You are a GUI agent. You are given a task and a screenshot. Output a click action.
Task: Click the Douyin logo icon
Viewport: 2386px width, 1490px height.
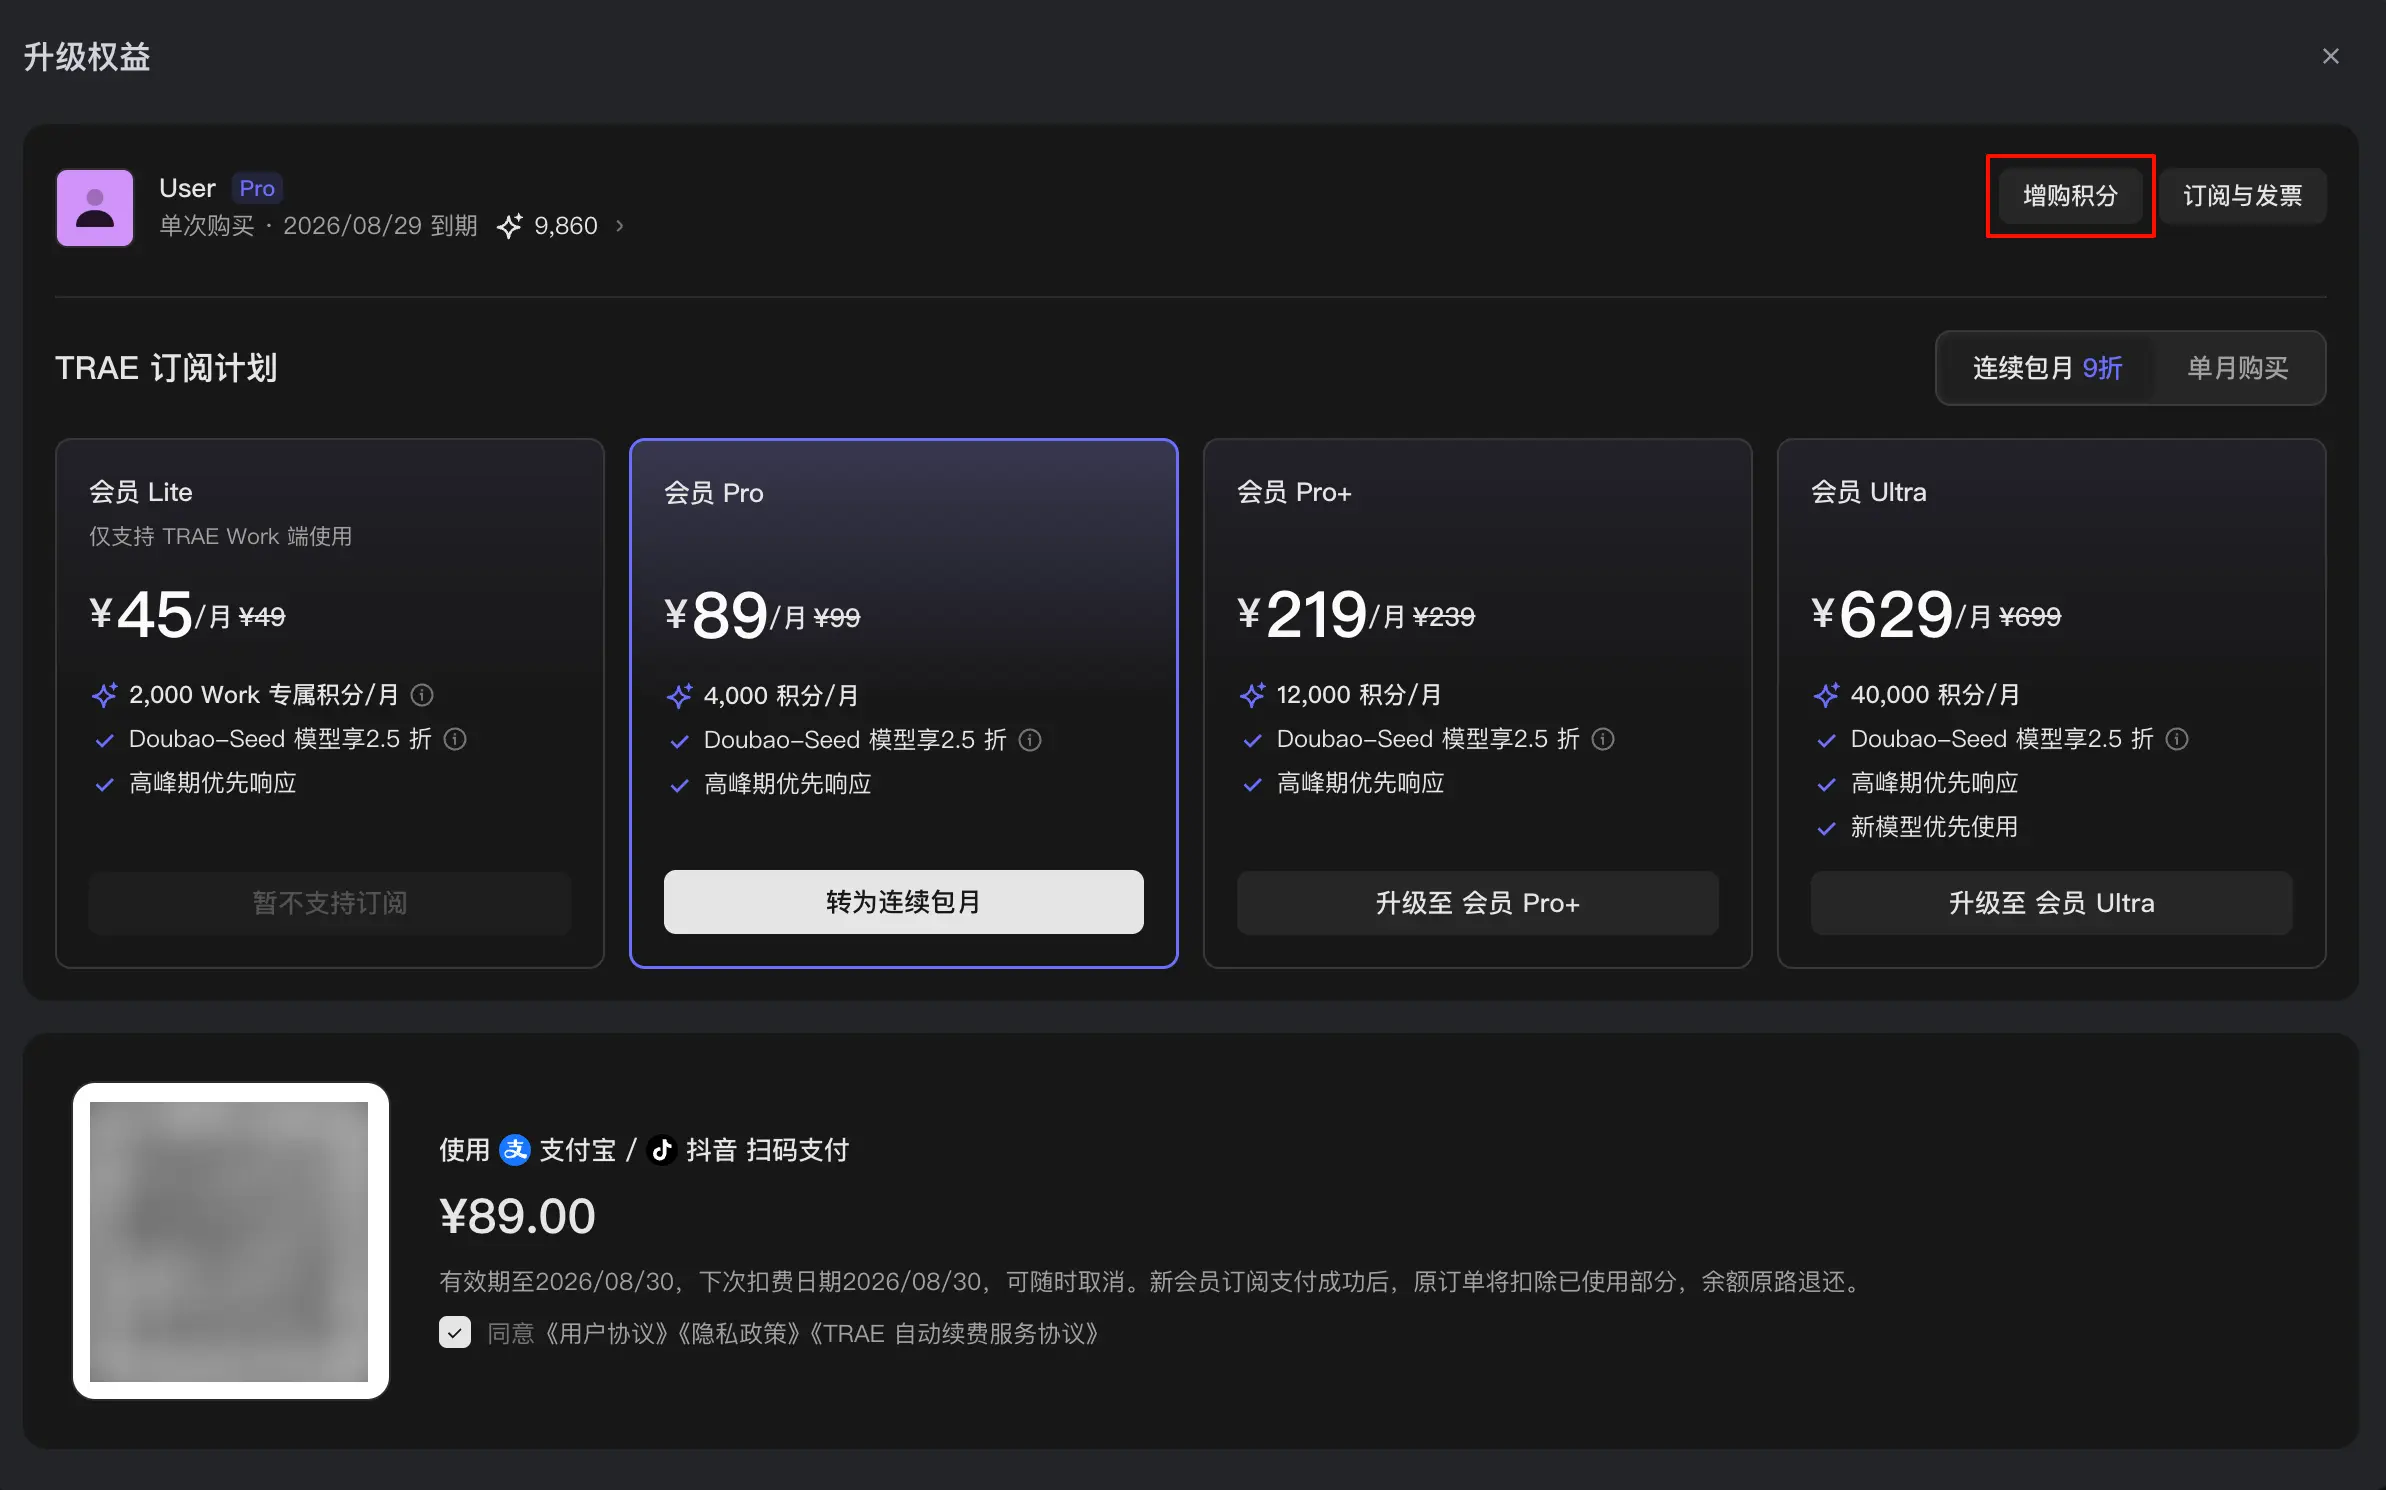(661, 1150)
